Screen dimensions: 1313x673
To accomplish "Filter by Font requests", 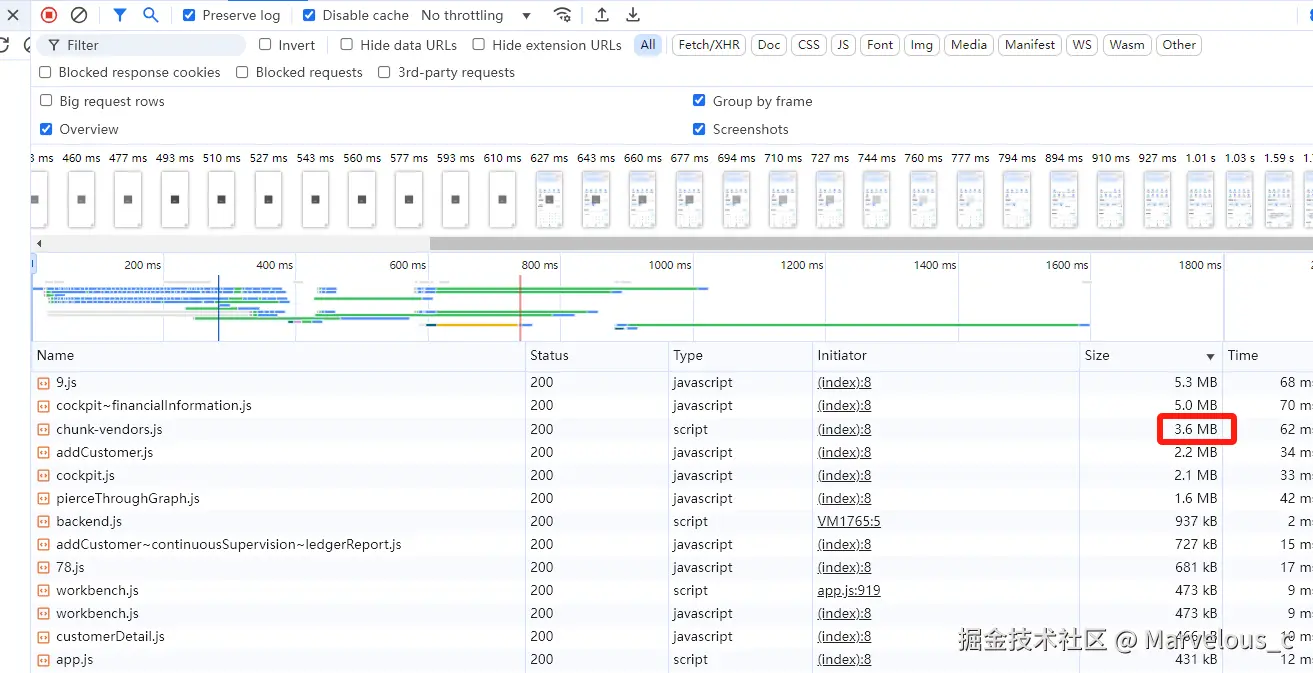I will (880, 45).
